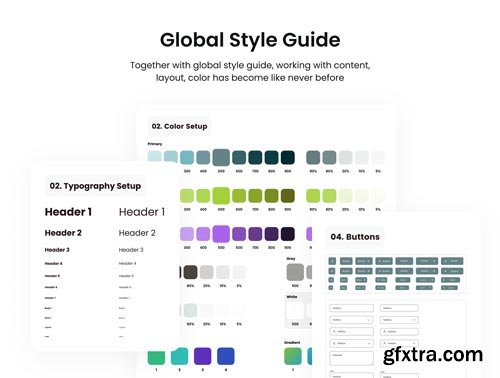The image size is (500, 378).
Task: Select the near-black purple 900 swatch
Action: 288,234
